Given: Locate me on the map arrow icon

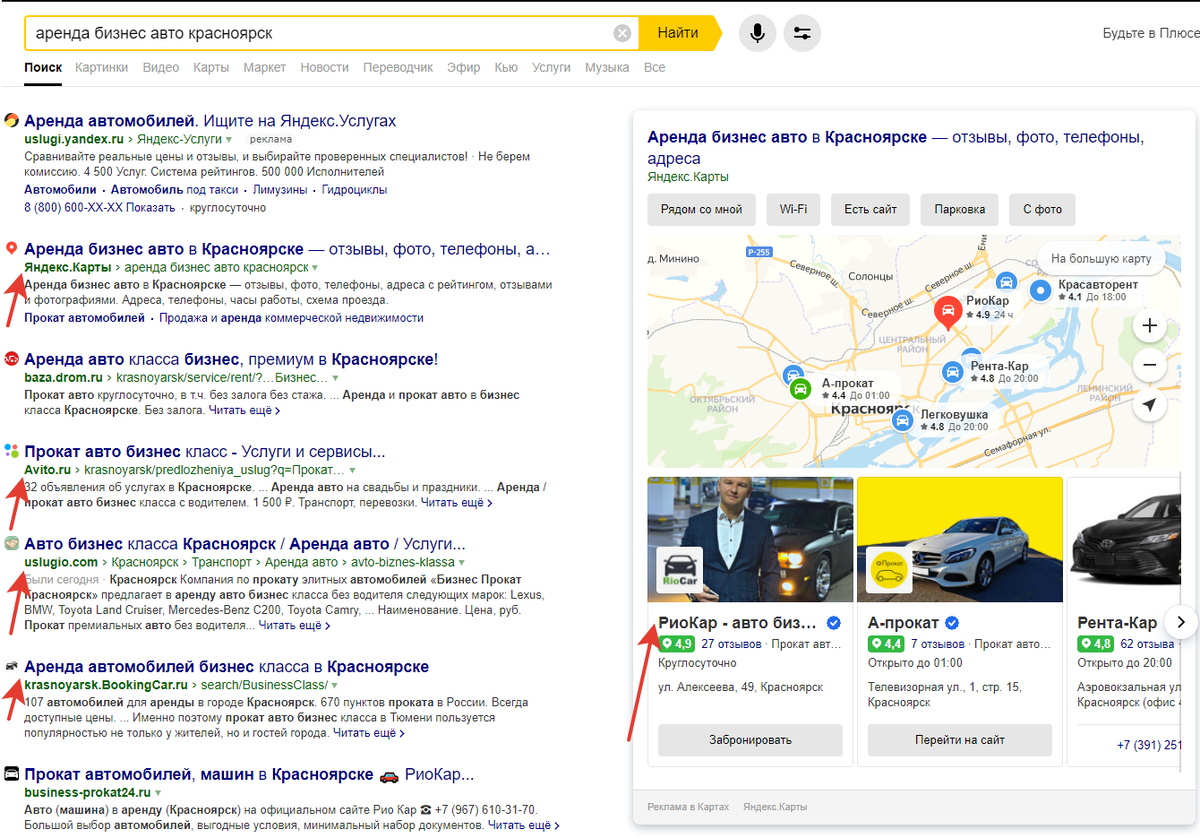Looking at the screenshot, I should [x=1149, y=406].
